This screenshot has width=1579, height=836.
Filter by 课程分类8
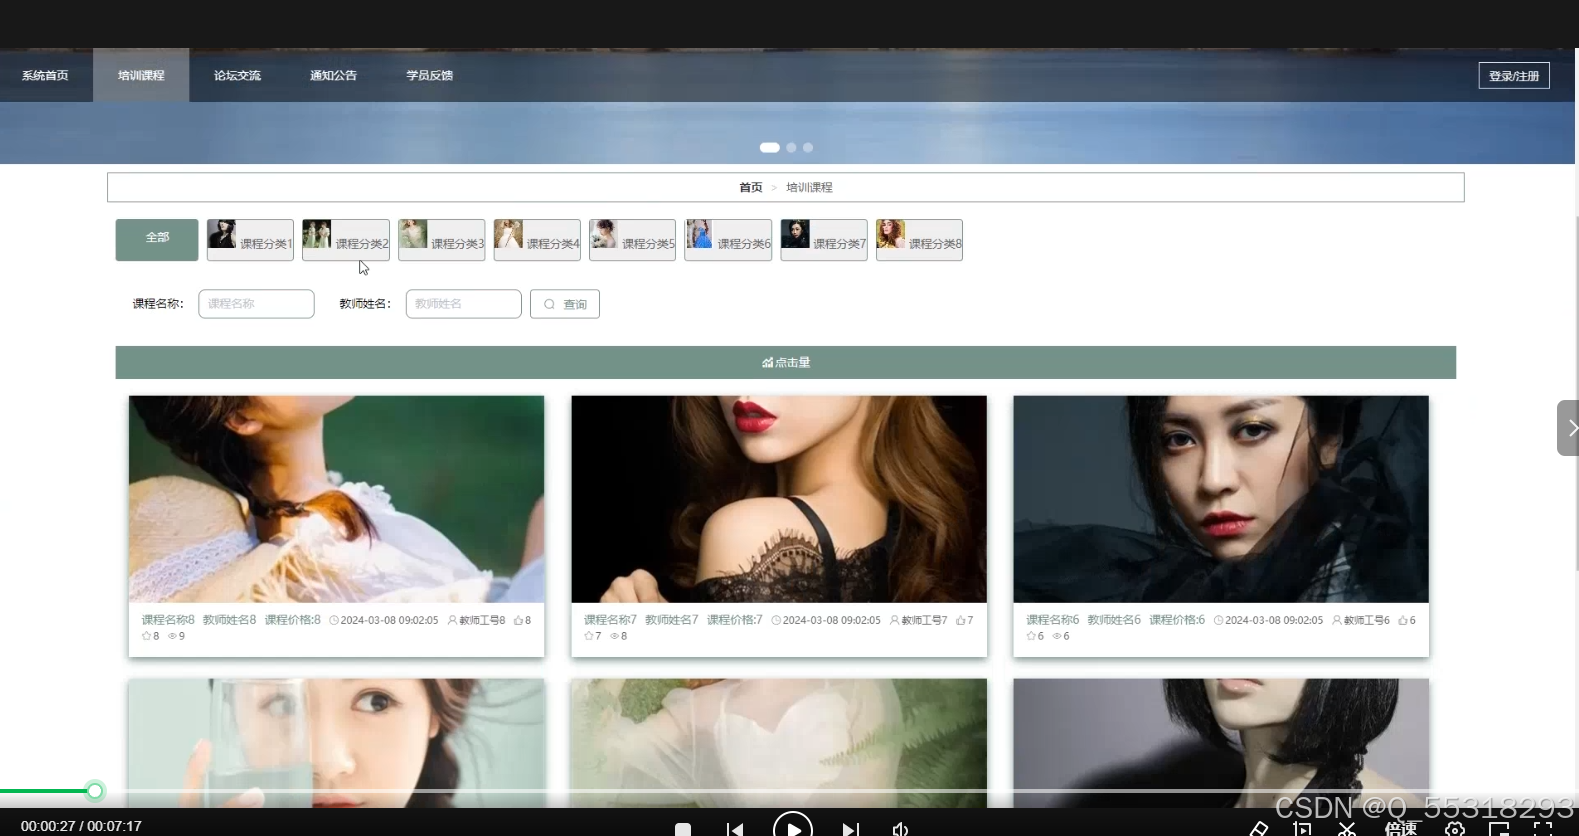click(919, 240)
